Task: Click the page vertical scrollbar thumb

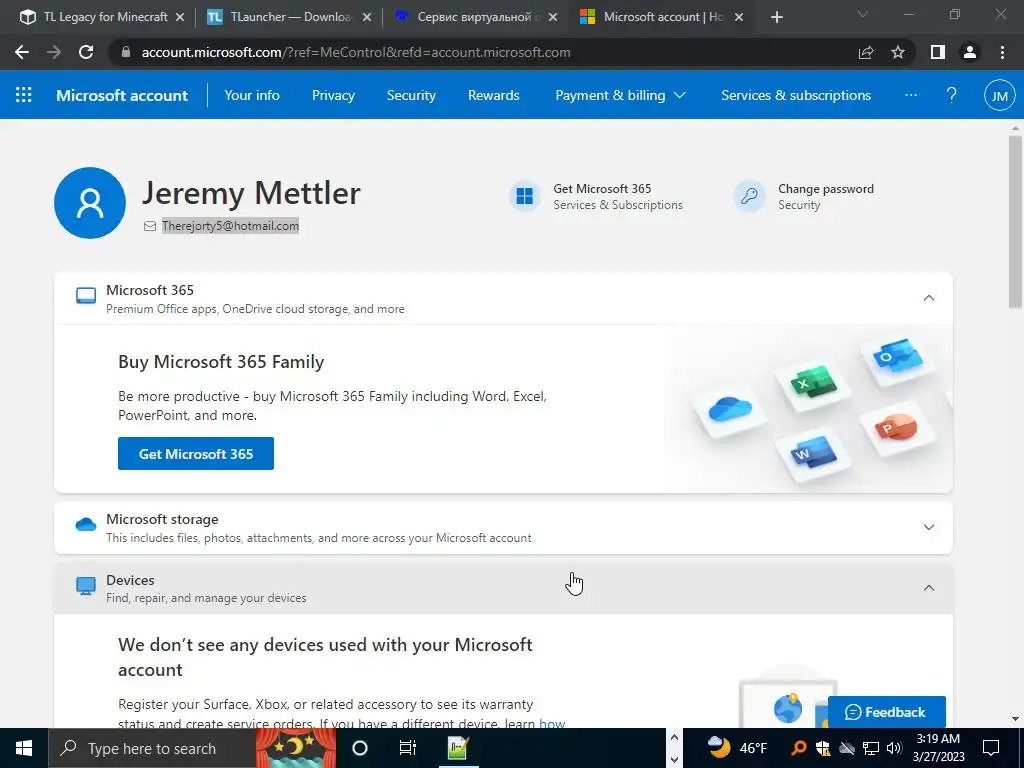Action: 1014,222
